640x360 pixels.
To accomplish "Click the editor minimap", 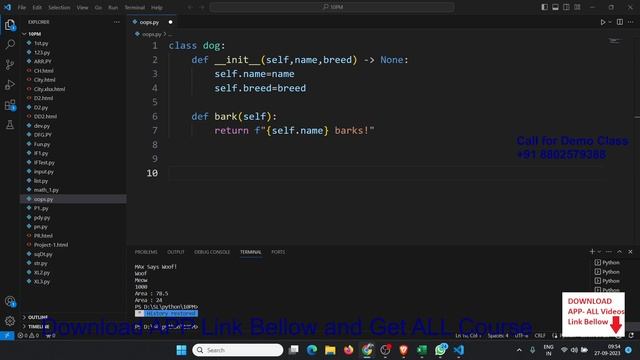I will click(x=614, y=41).
